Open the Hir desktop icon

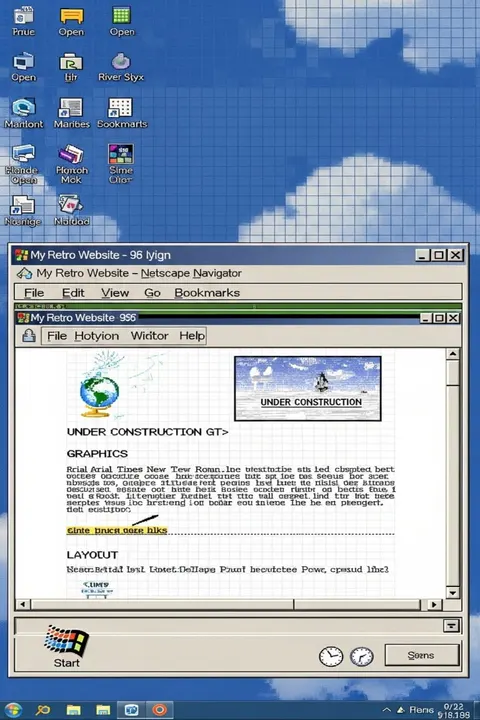click(71, 67)
